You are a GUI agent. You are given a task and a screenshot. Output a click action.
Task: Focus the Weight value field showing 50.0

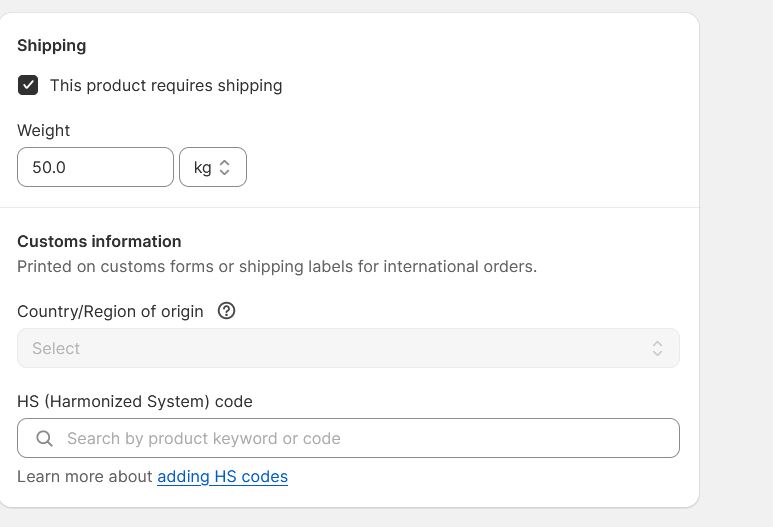pyautogui.click(x=95, y=167)
